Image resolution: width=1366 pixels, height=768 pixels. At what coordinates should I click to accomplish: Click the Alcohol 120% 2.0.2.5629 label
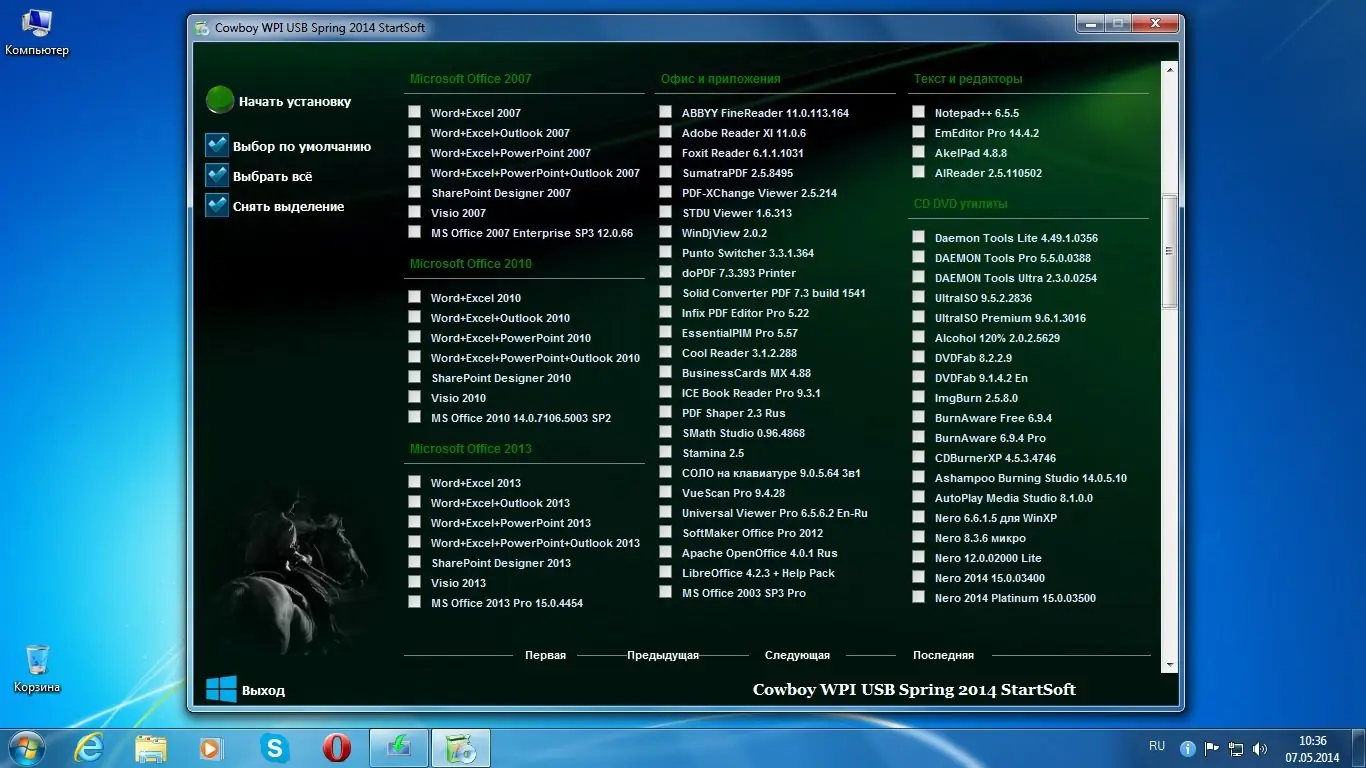point(997,338)
